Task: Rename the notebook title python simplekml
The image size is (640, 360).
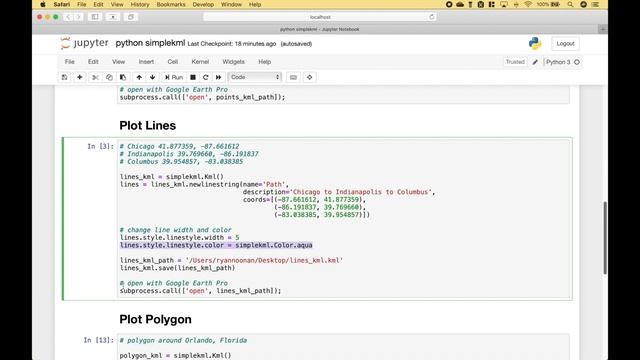Action: [x=150, y=43]
